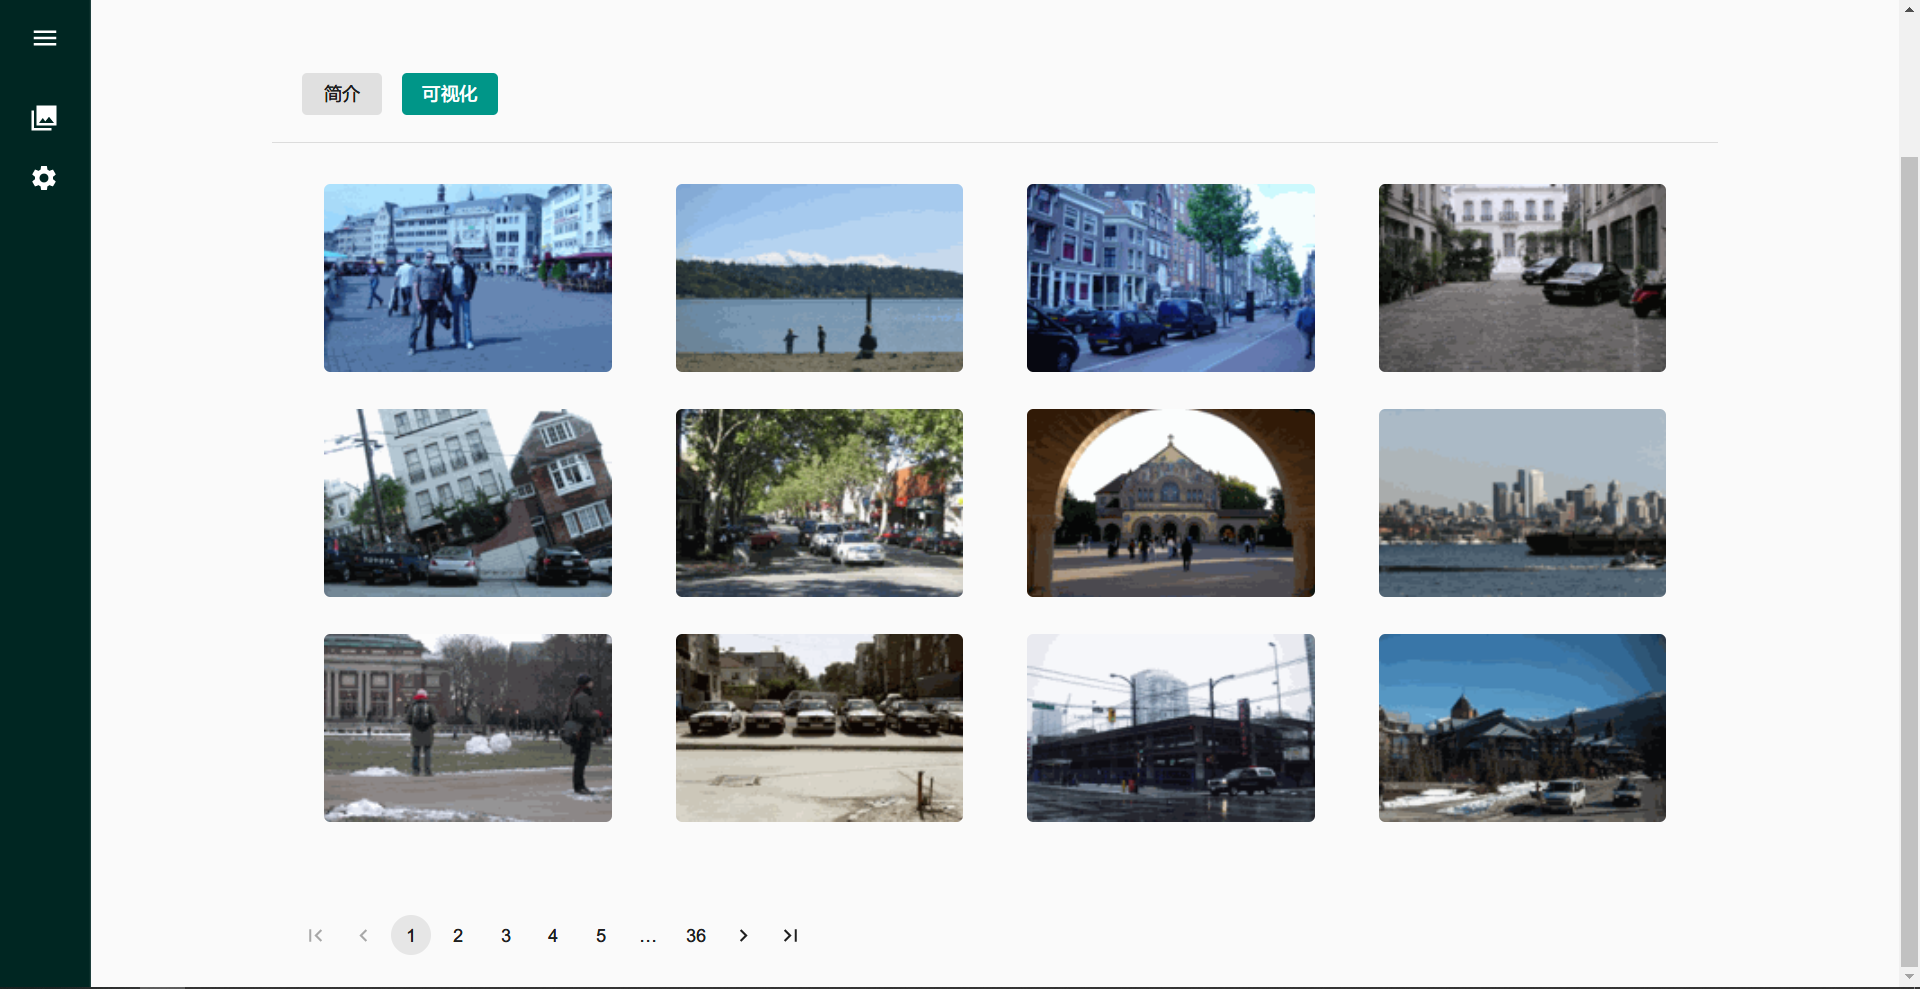The width and height of the screenshot is (1920, 989).
Task: Select page 4 in pagination
Action: click(553, 935)
